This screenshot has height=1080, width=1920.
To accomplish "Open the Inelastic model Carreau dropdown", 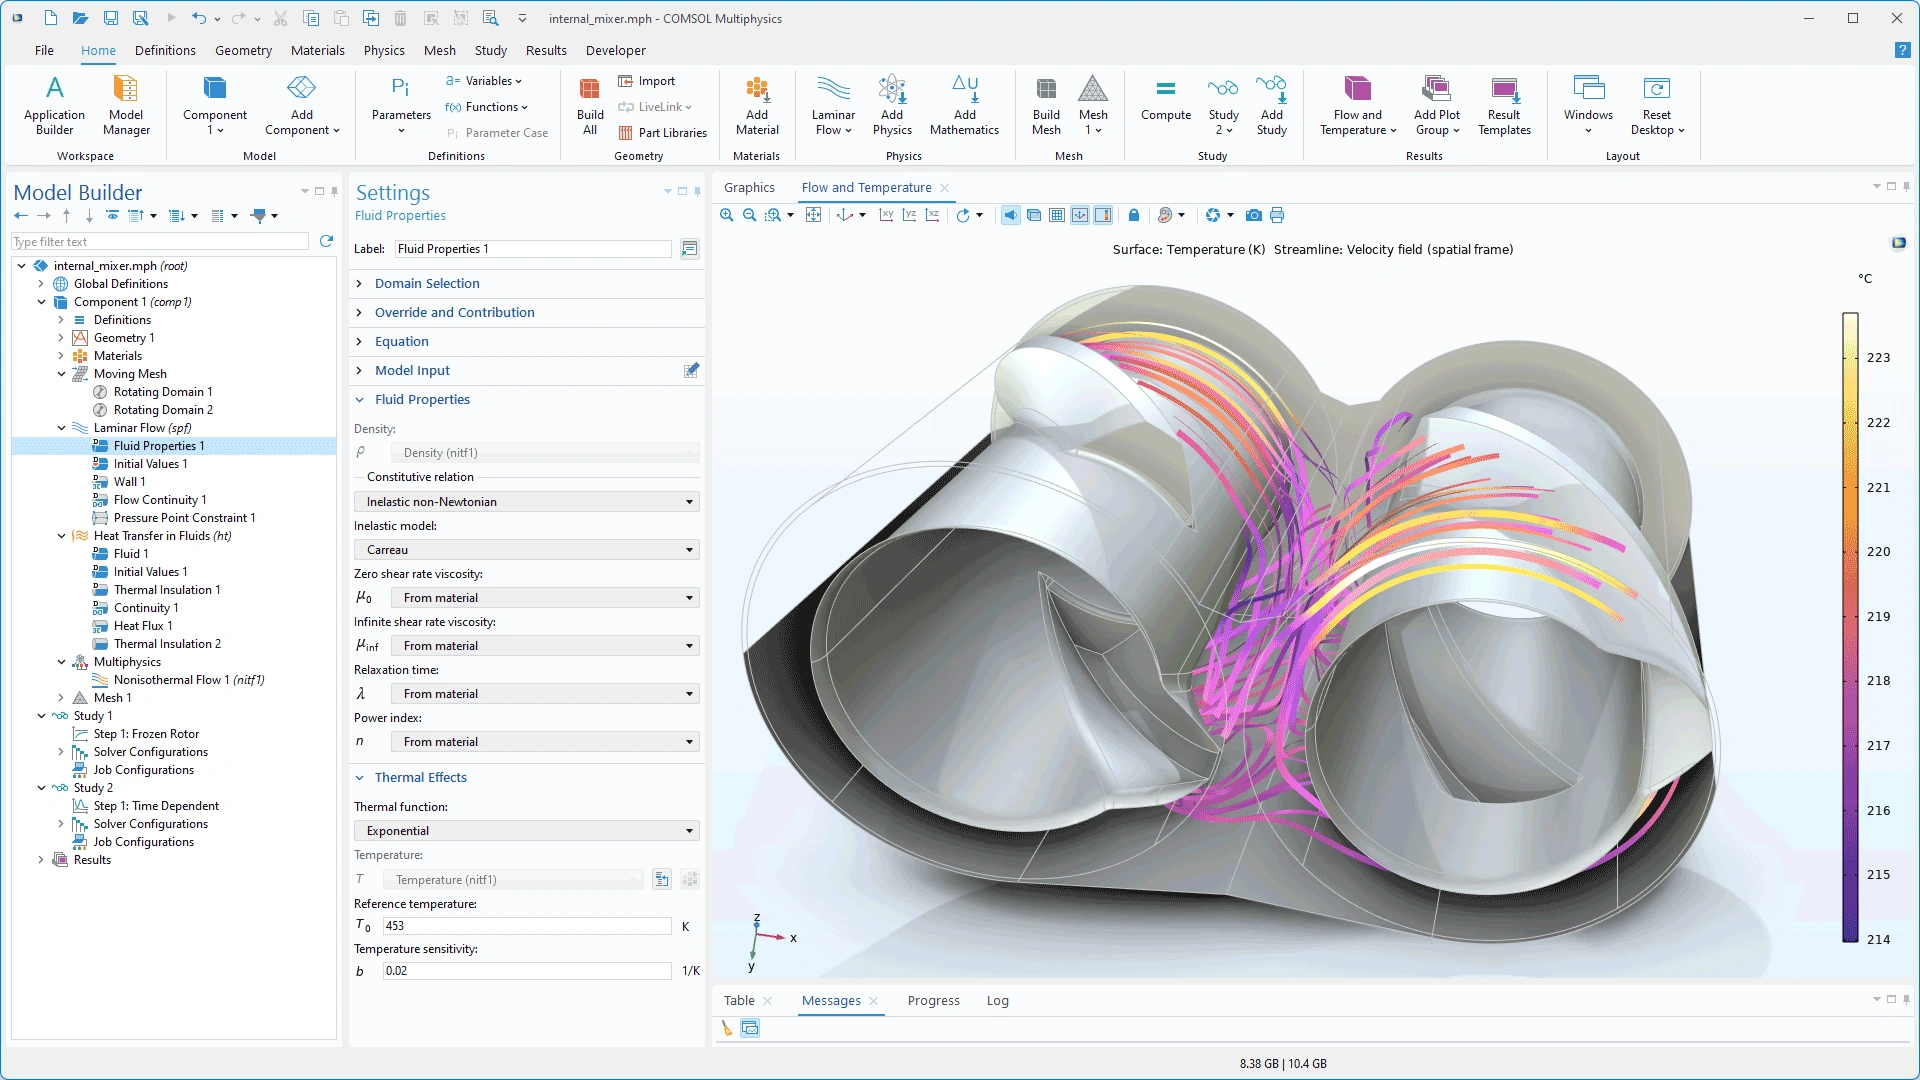I will pos(527,550).
